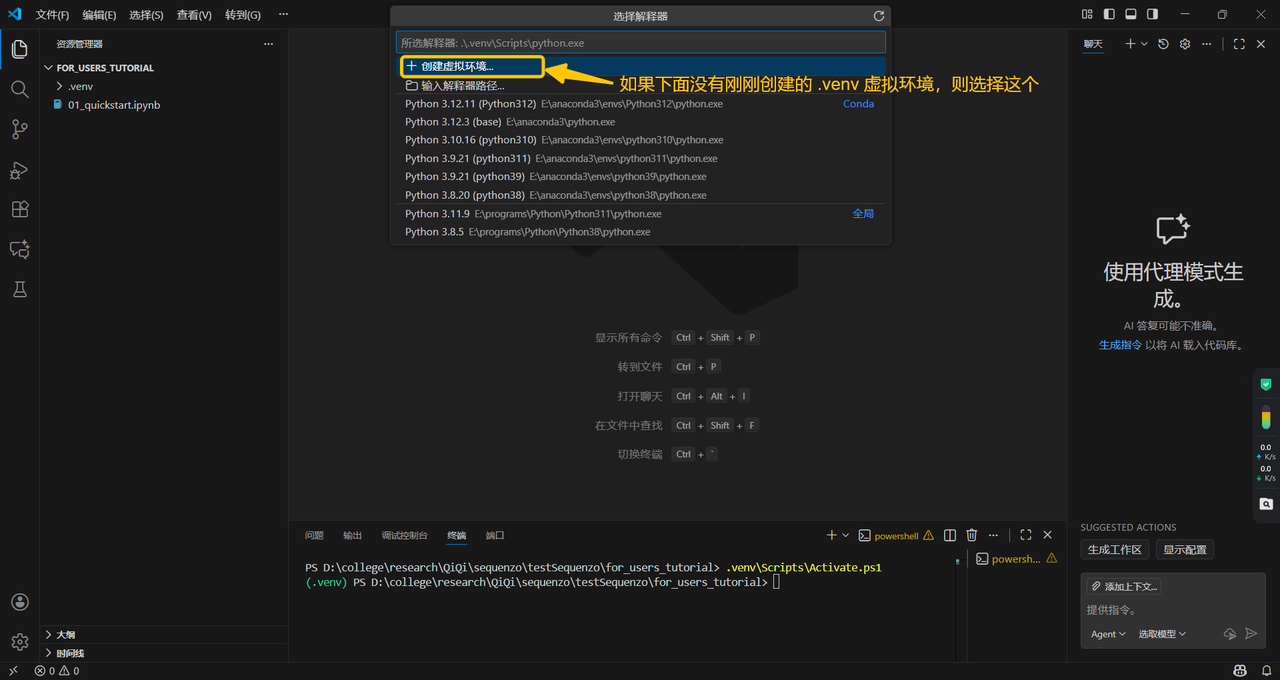Toggle the primary sidebar layout button

(x=1109, y=15)
